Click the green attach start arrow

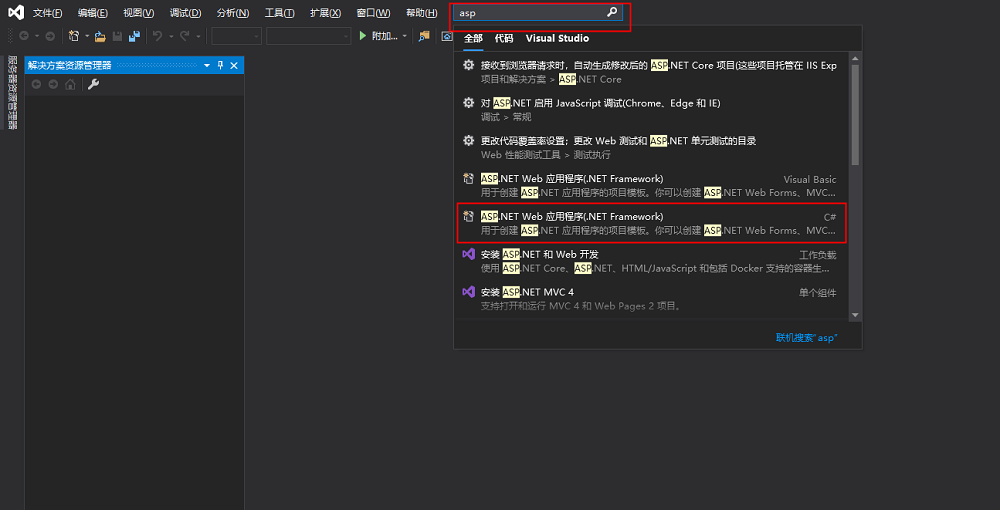click(363, 36)
